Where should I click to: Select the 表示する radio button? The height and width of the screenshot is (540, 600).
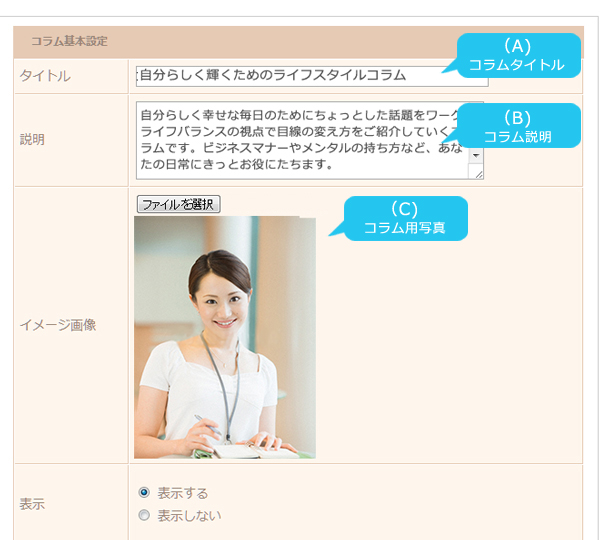coord(144,492)
